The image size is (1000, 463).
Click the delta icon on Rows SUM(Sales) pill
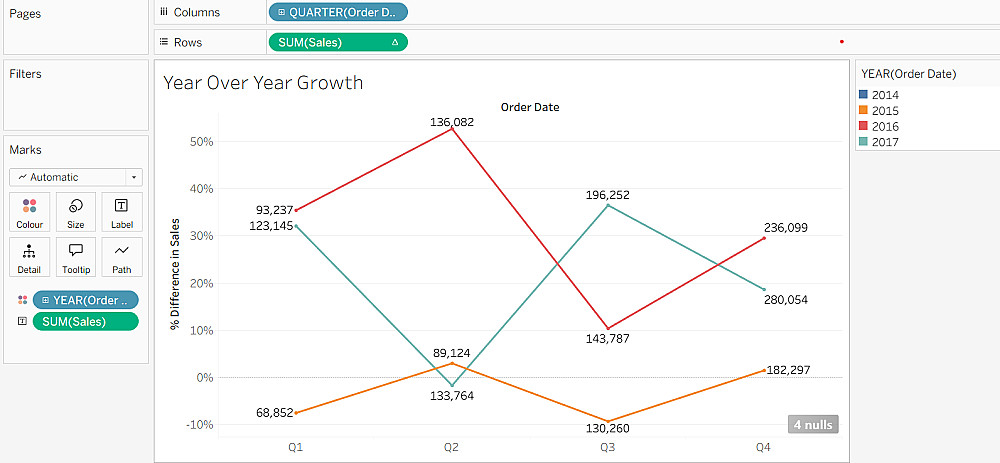[394, 42]
